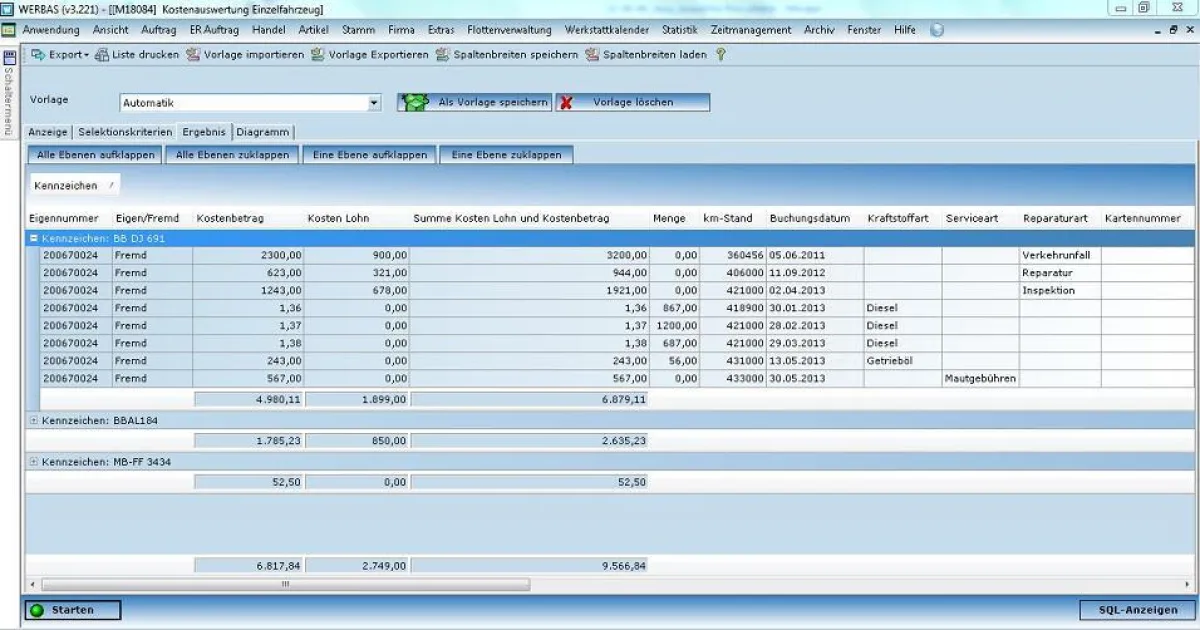Click the Vorlage Exportieren icon
Screen dimensions: 1200x630
point(318,55)
